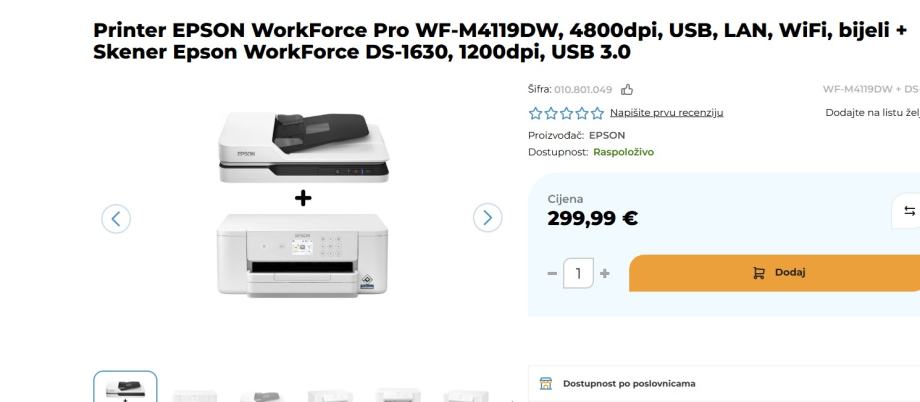Click the thumbs-up like icon
Screen dimensions: 920x402
[x=627, y=90]
